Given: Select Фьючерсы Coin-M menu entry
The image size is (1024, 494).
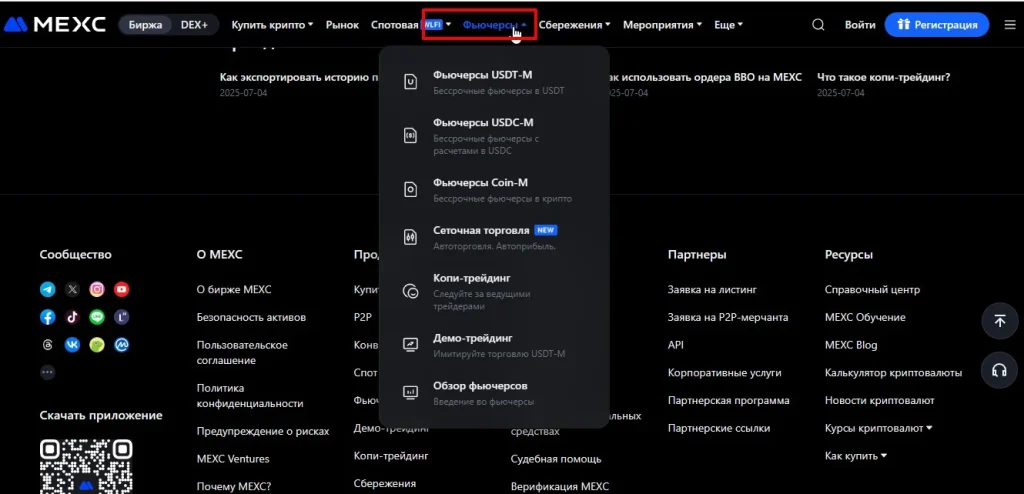Looking at the screenshot, I should (x=494, y=189).
